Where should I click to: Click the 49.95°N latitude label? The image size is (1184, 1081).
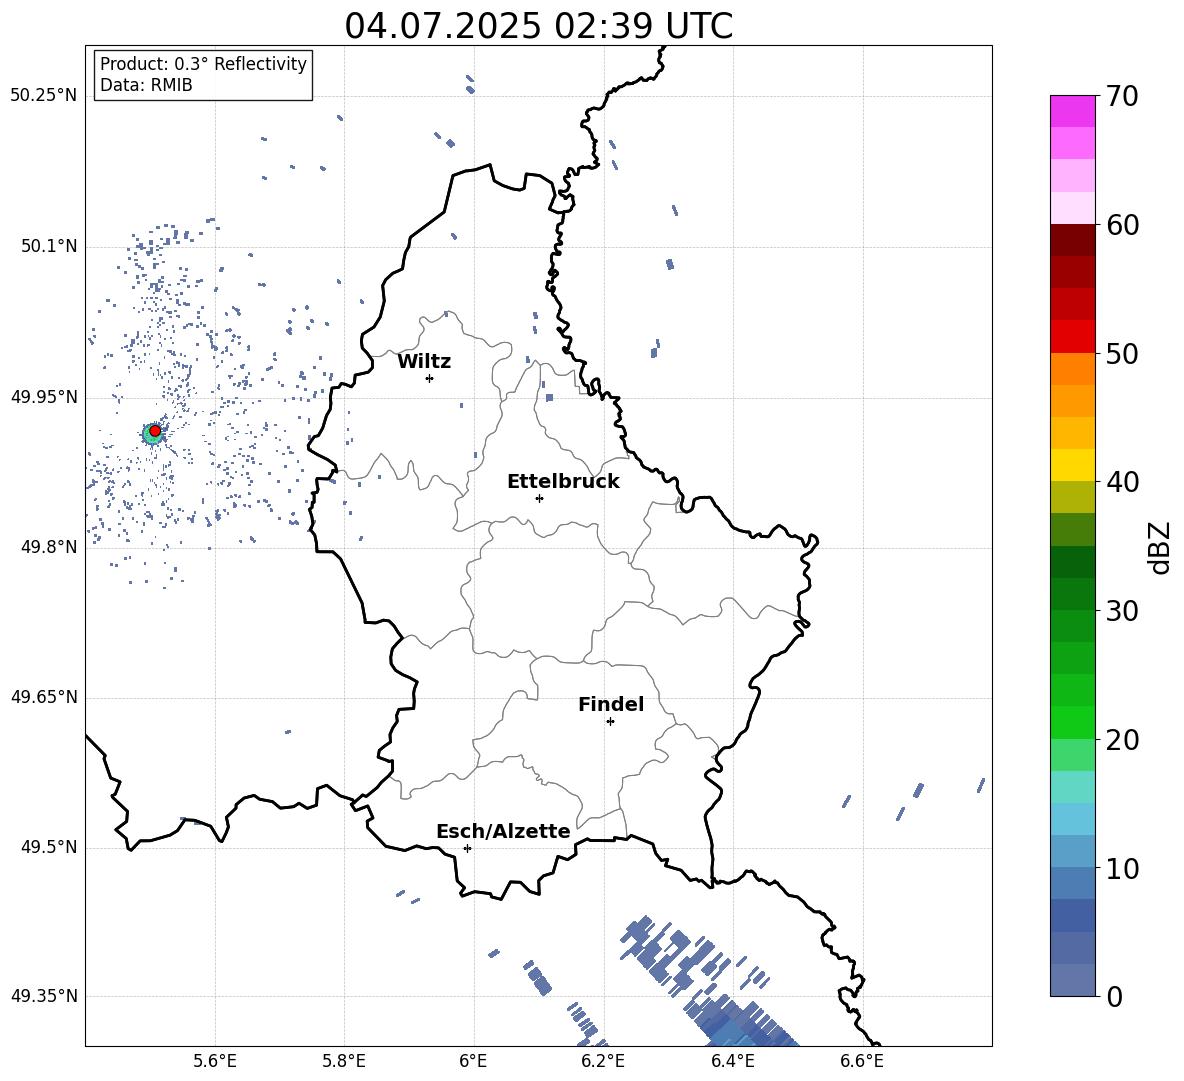(44, 397)
